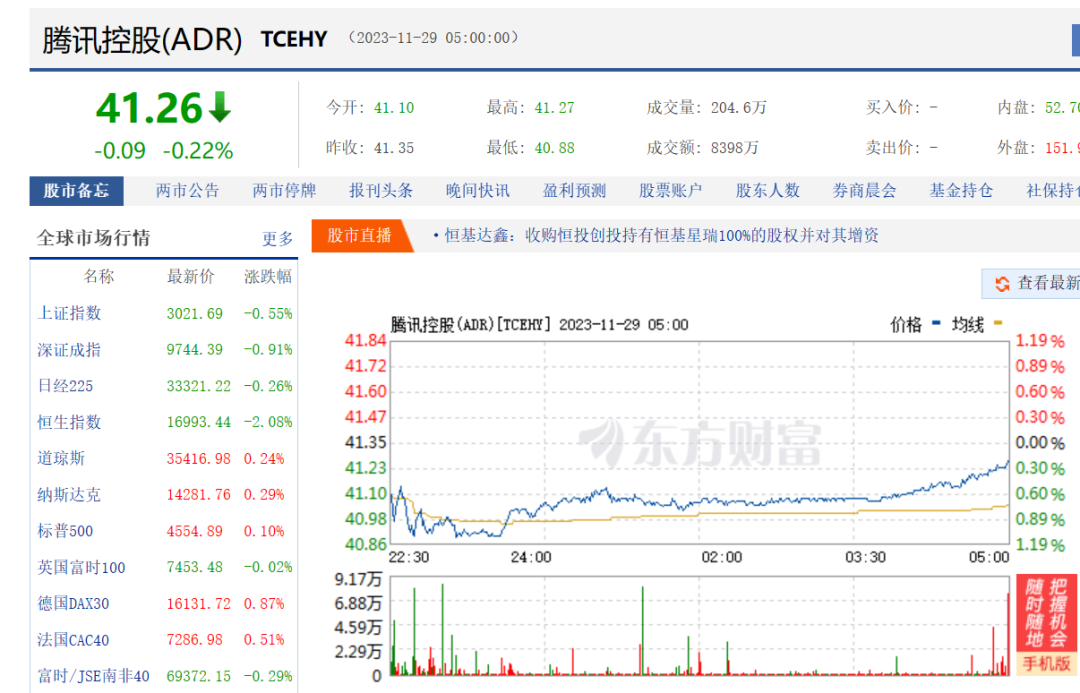The image size is (1080, 693).
Task: Open 道琼斯 index link
Action: point(61,459)
